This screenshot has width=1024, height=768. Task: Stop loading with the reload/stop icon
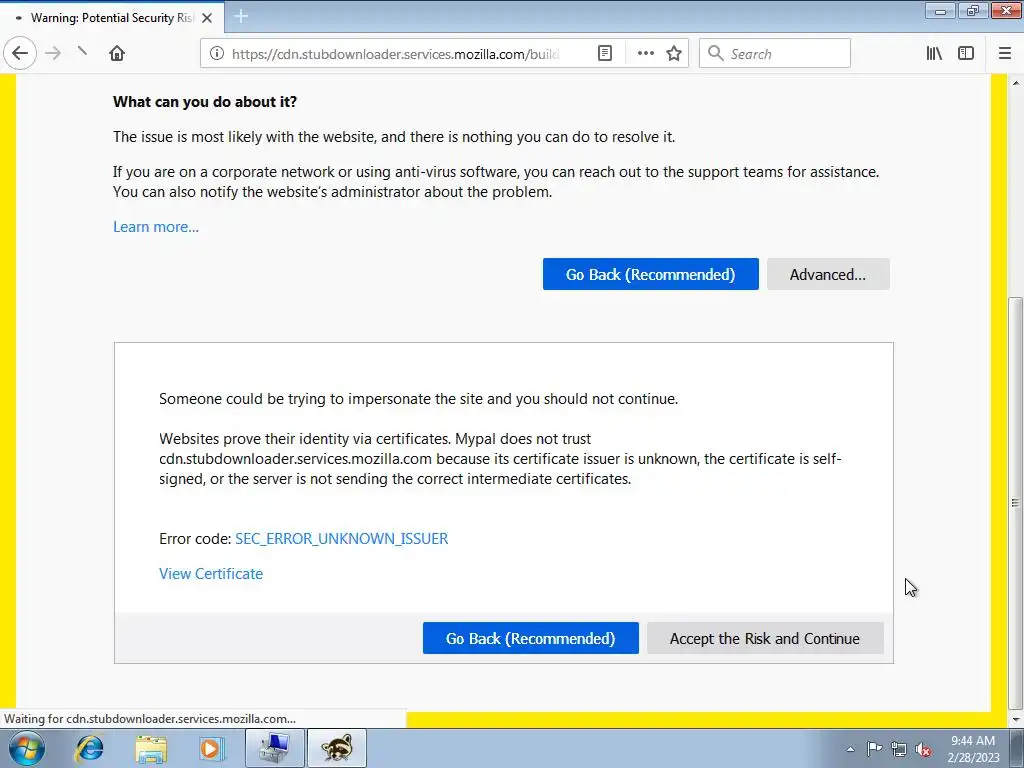(x=82, y=51)
